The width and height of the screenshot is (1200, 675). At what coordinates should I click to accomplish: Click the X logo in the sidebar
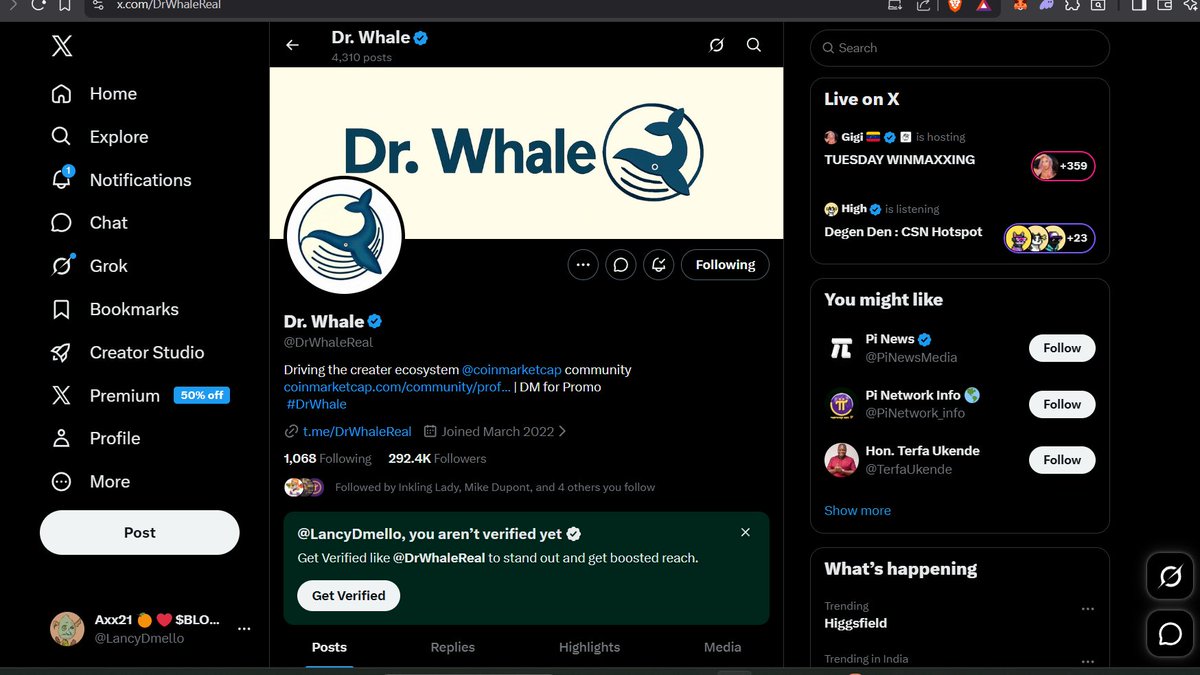tap(62, 46)
